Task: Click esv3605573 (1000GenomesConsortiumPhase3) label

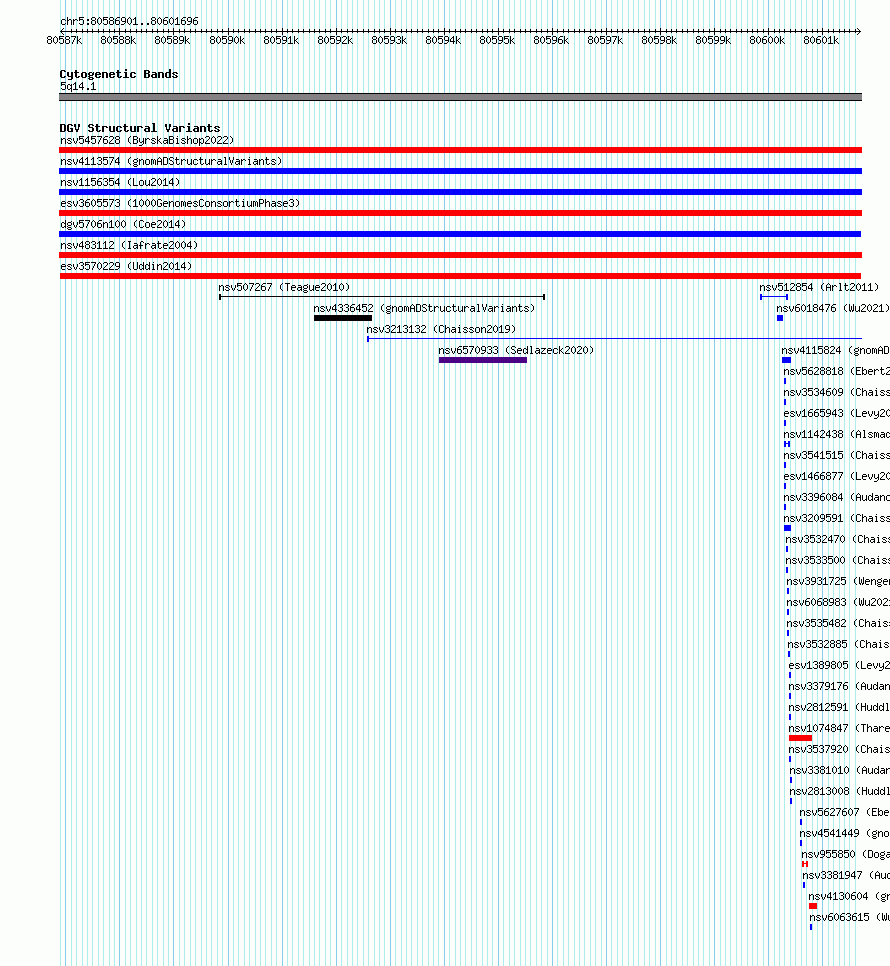Action: click(180, 203)
